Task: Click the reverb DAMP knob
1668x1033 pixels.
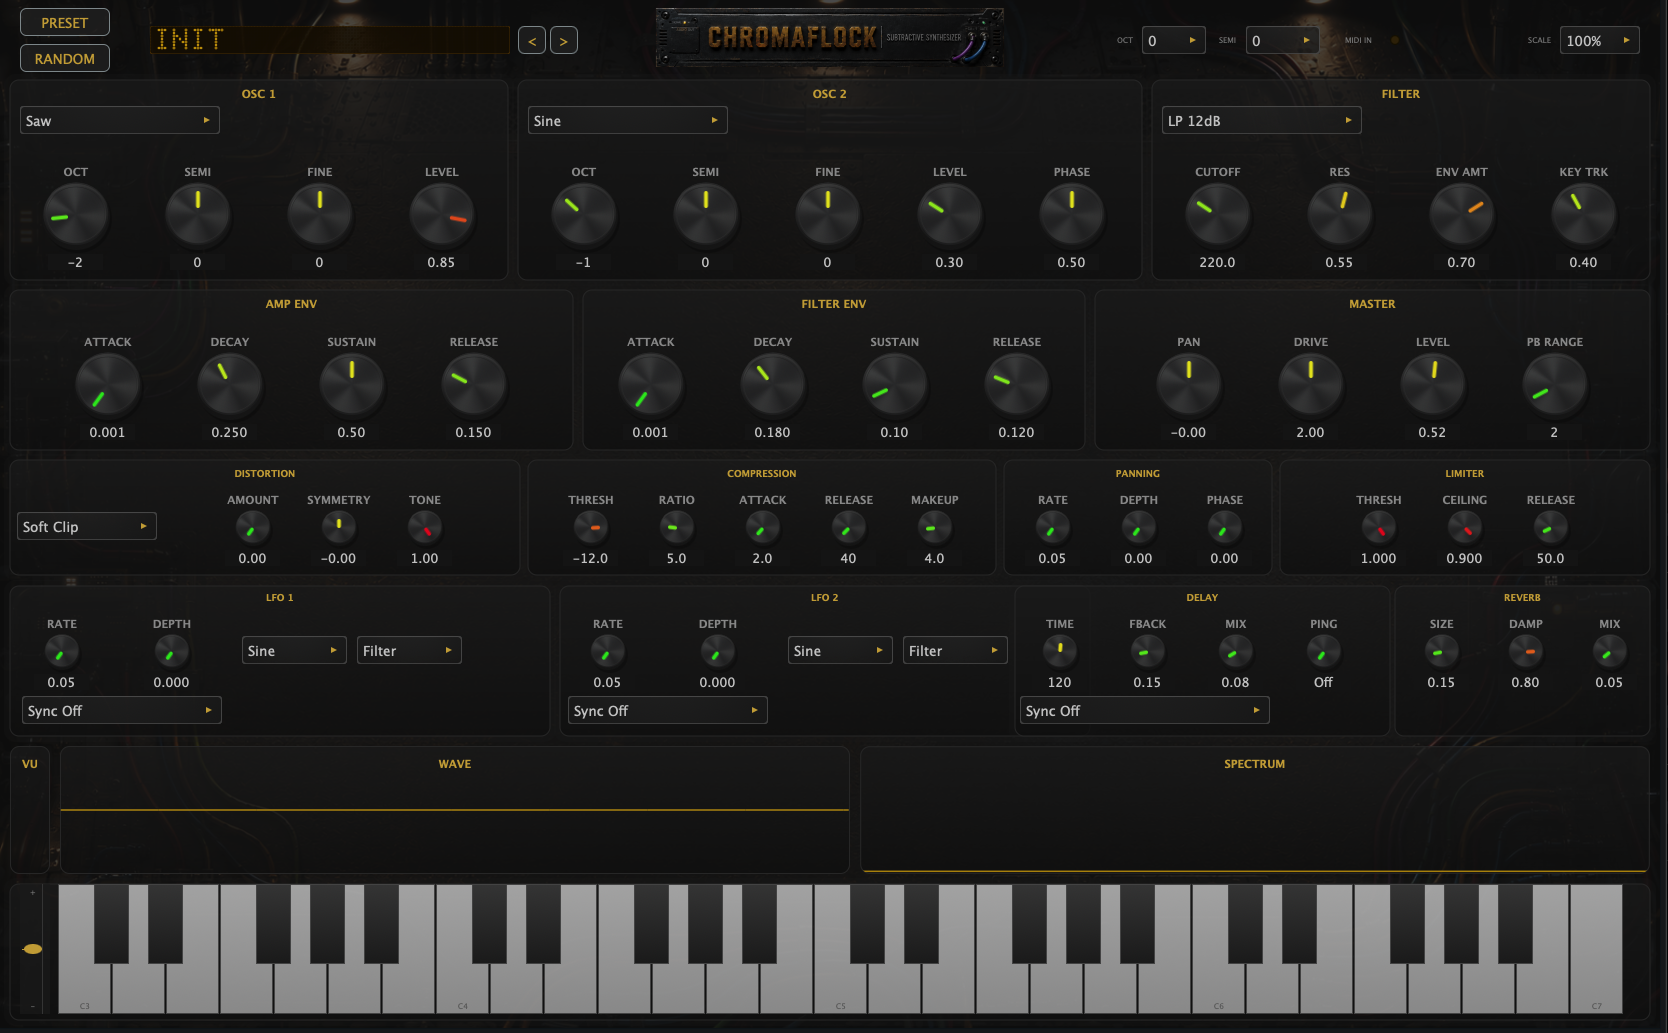Action: pyautogui.click(x=1526, y=651)
